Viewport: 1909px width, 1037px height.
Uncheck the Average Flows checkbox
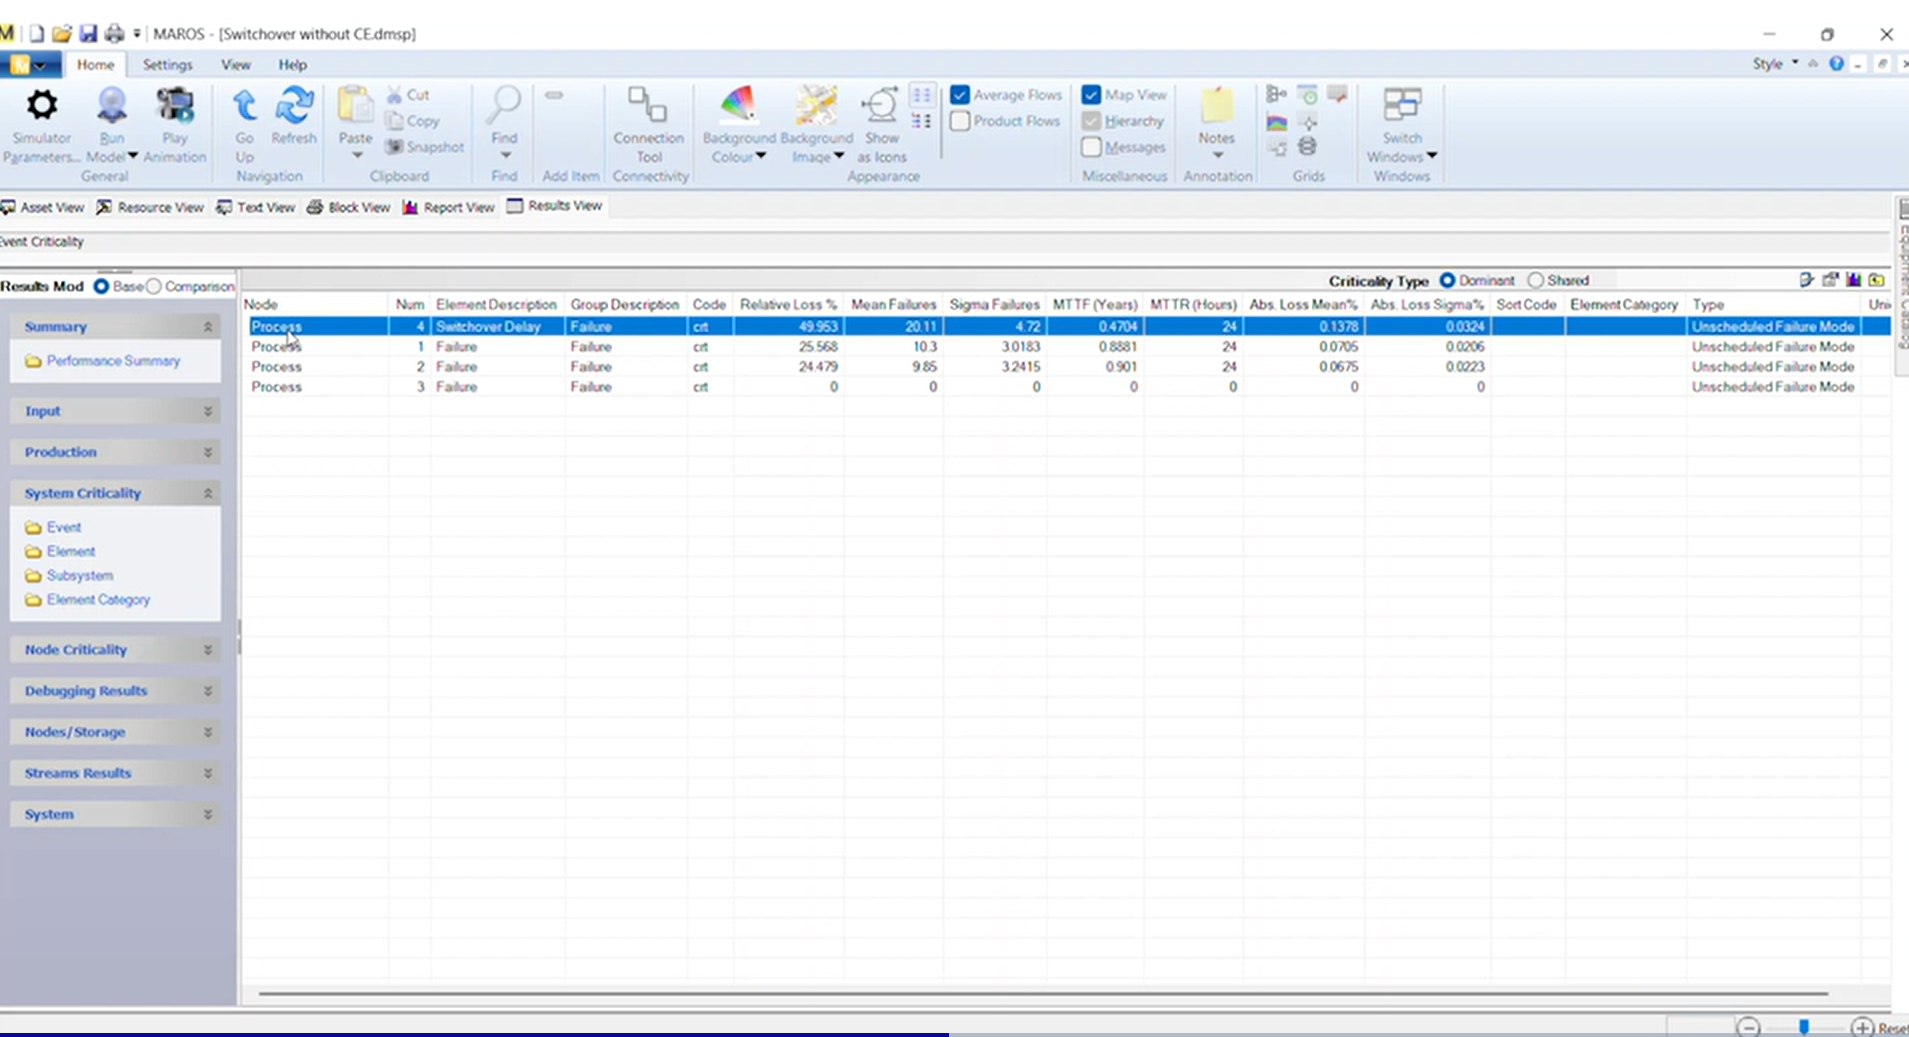click(x=960, y=95)
